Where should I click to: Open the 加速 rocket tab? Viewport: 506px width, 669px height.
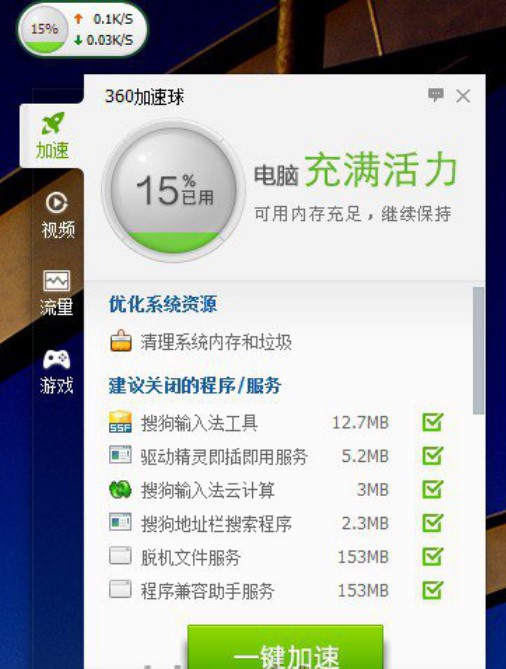point(52,136)
